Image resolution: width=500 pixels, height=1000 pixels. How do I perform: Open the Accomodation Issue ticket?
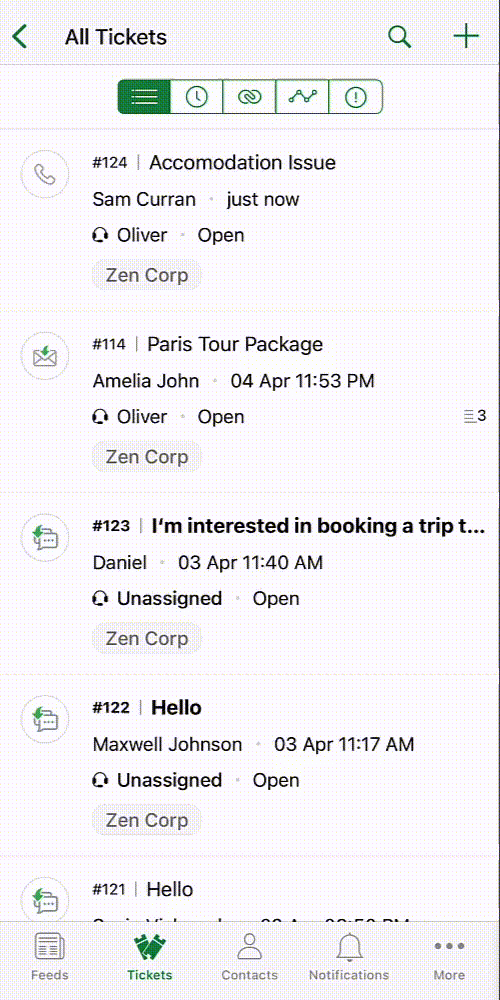click(x=250, y=220)
